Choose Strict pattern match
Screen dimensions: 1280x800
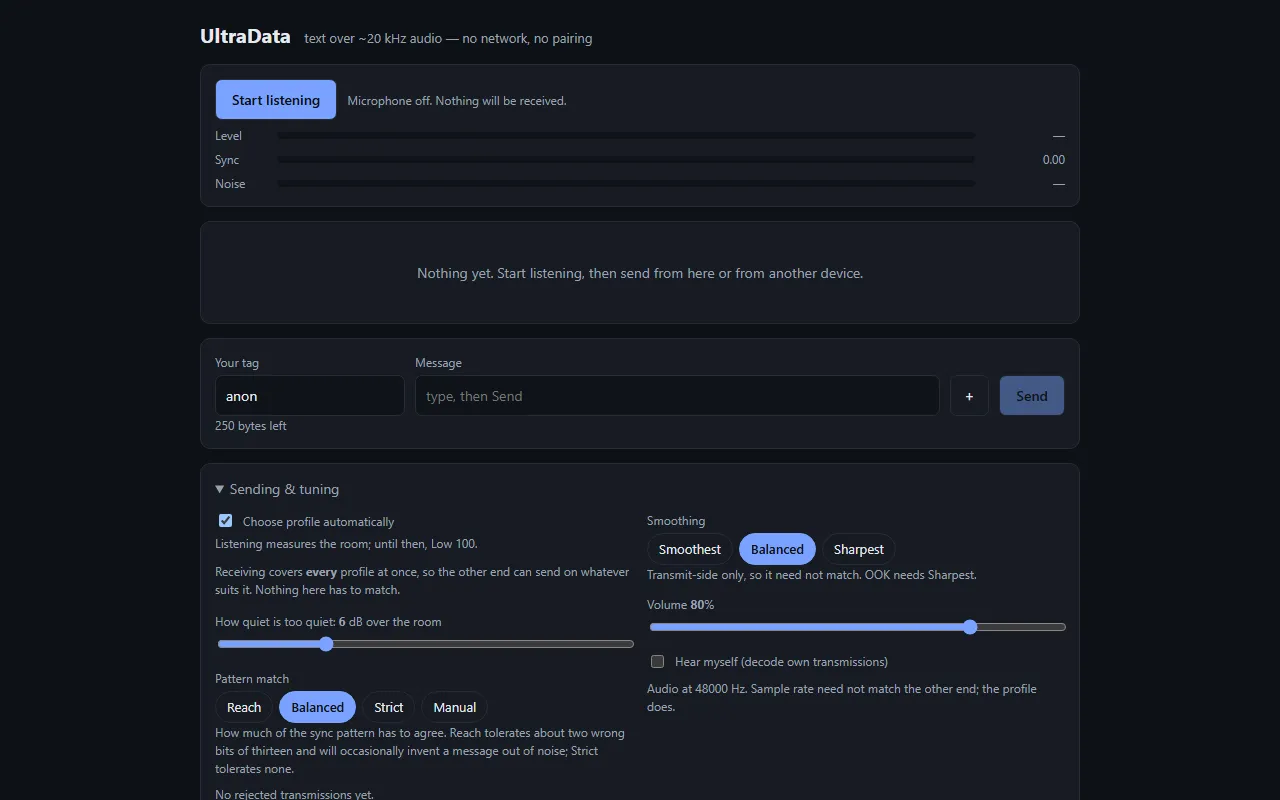(x=389, y=707)
